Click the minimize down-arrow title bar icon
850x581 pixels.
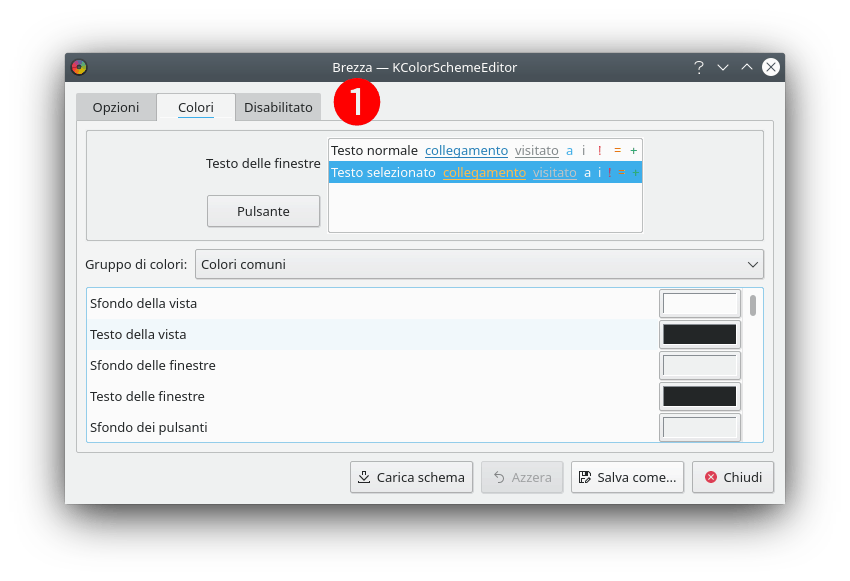coord(723,68)
